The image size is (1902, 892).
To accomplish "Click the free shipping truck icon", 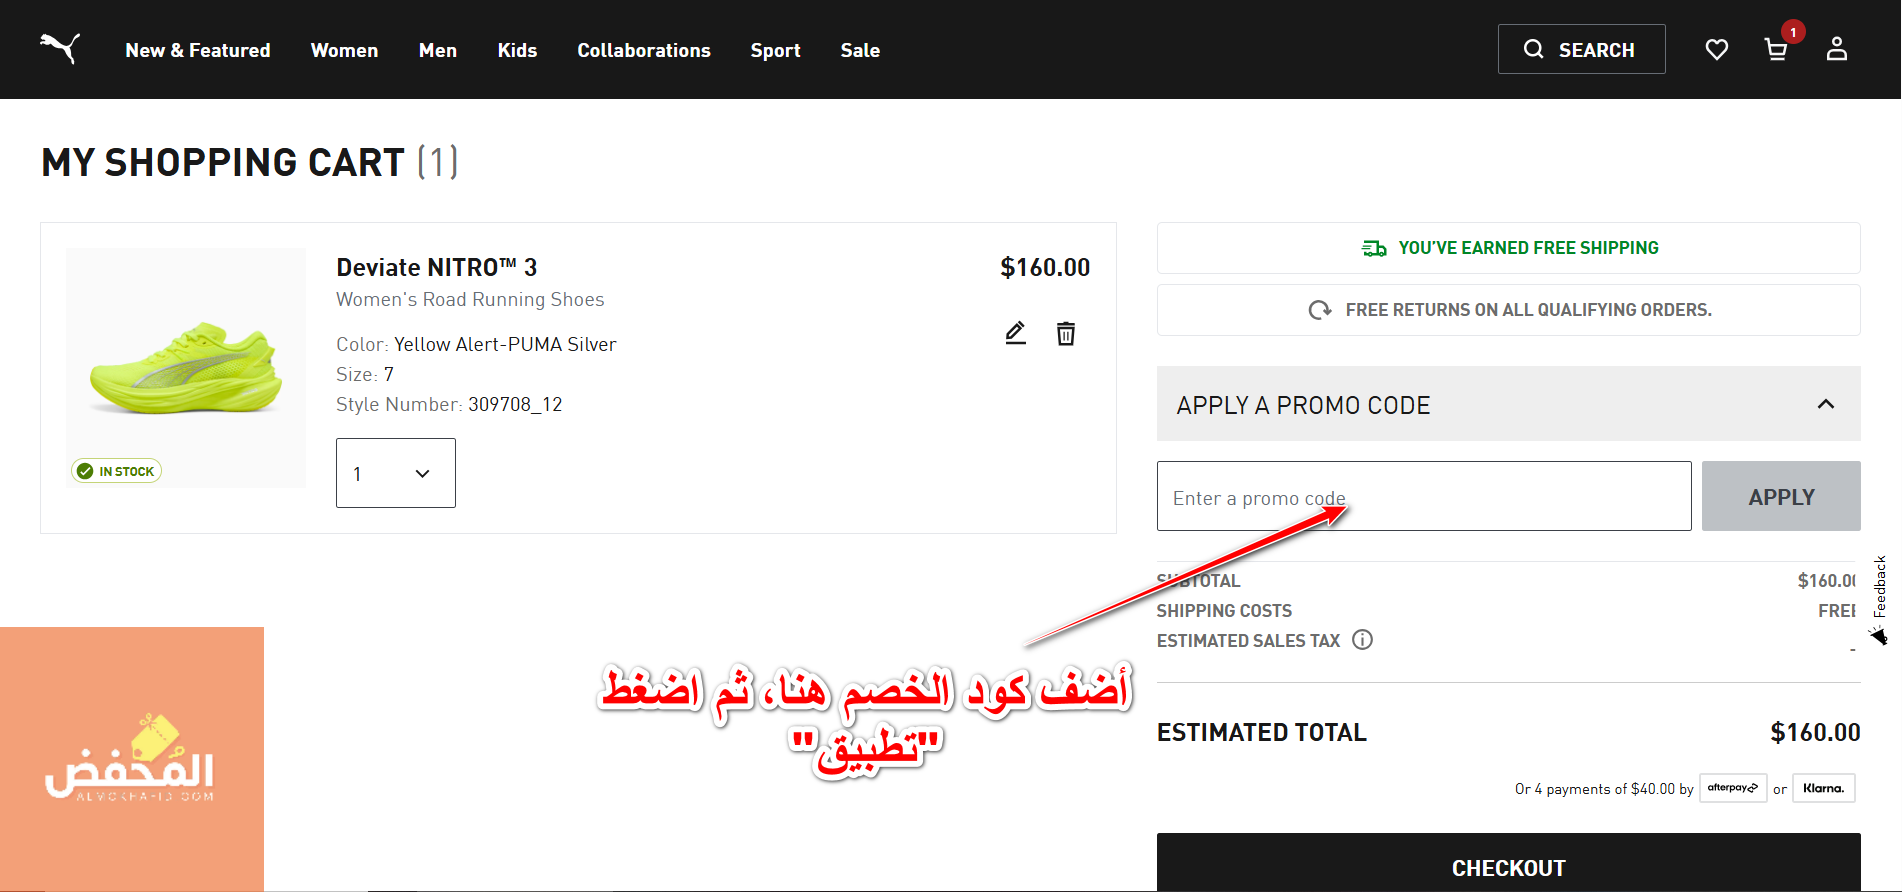I will pos(1374,248).
